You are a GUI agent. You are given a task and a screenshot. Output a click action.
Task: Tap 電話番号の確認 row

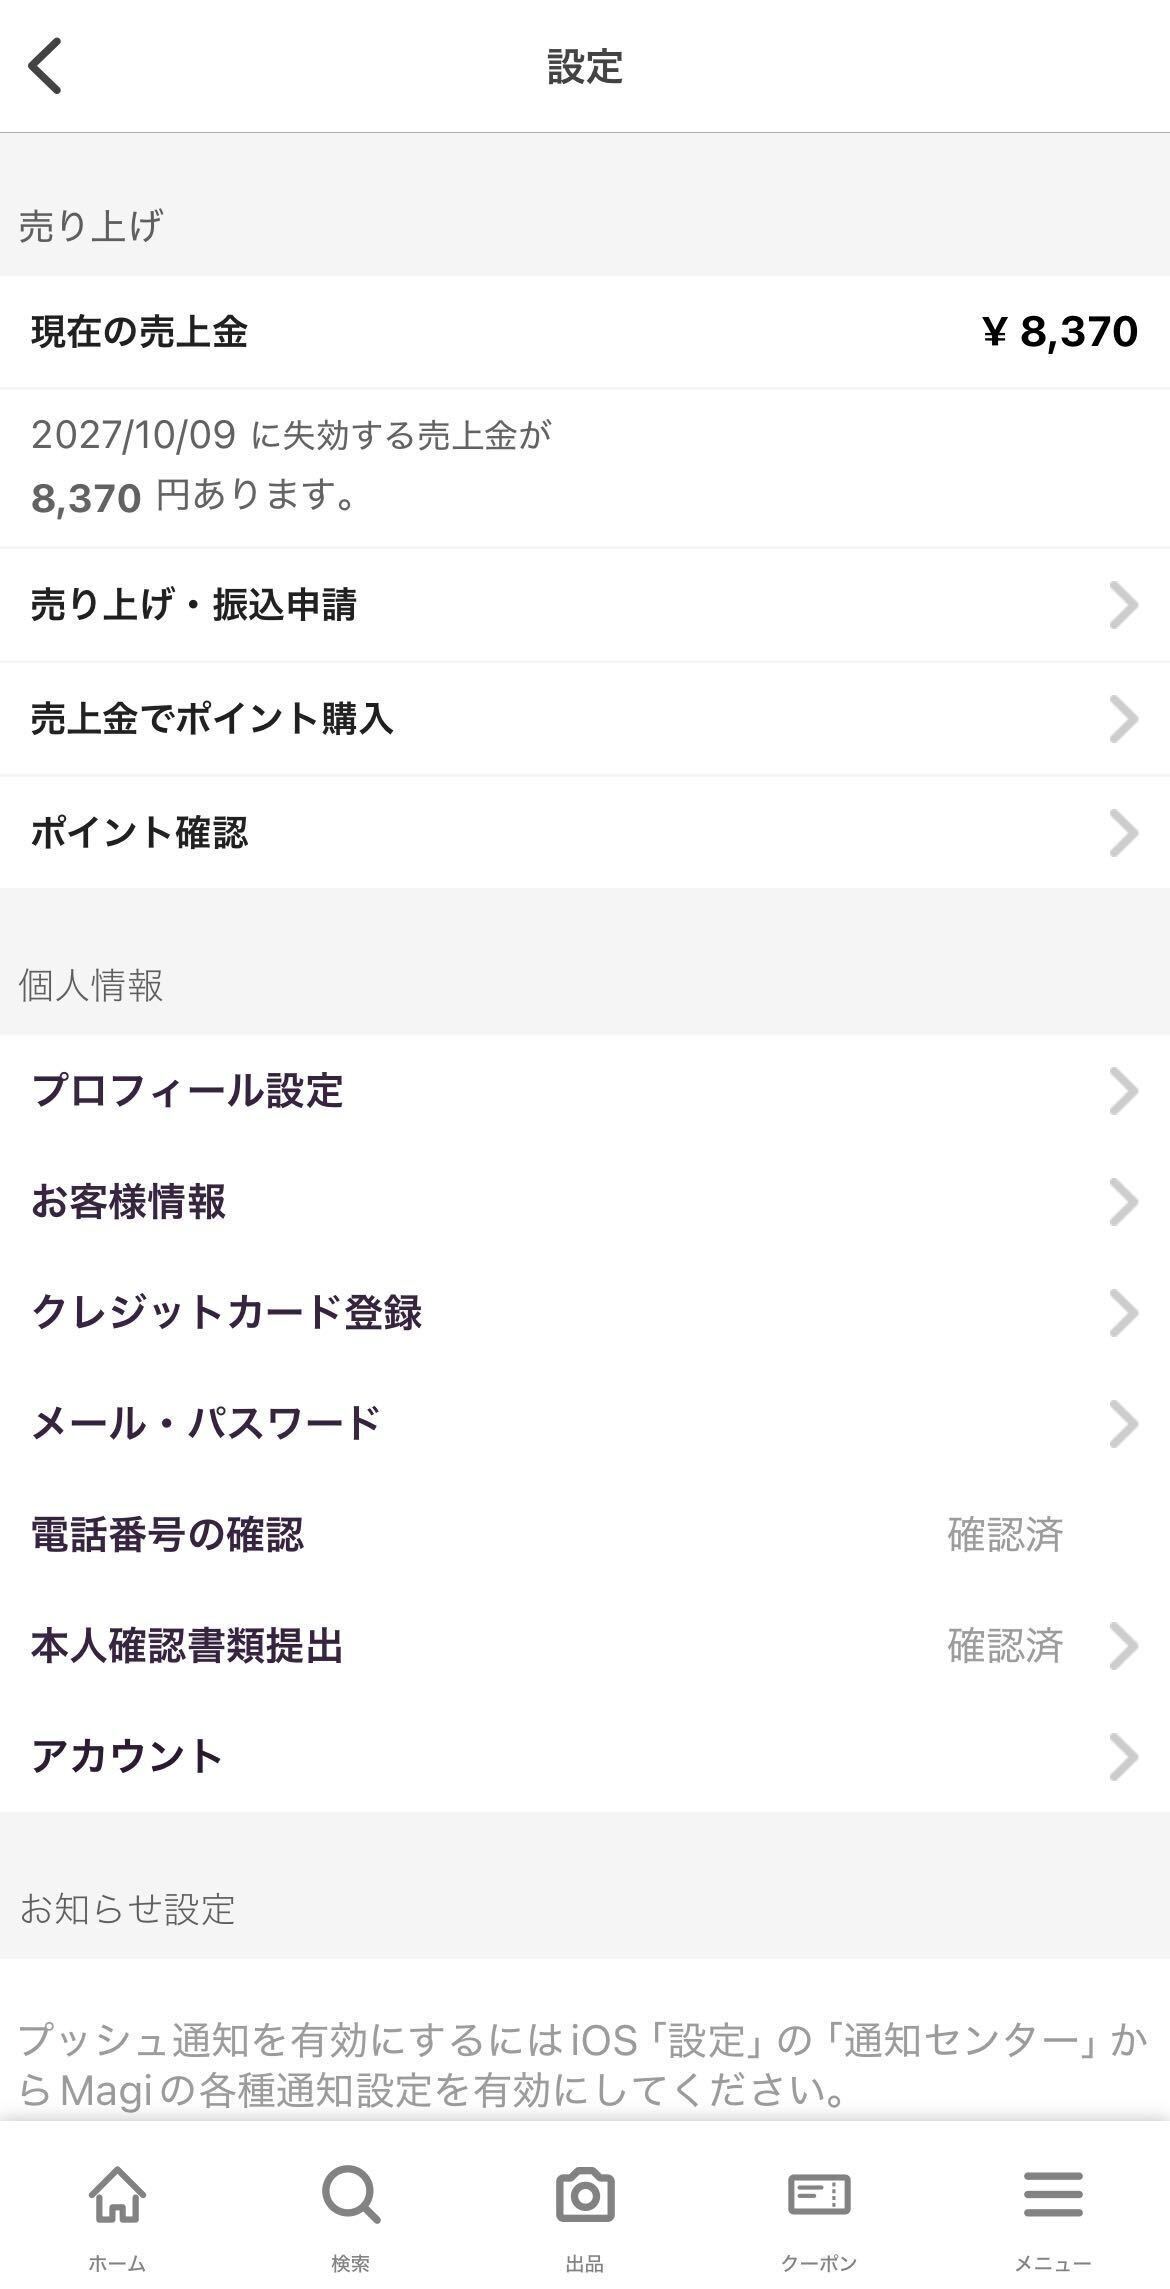point(168,1534)
